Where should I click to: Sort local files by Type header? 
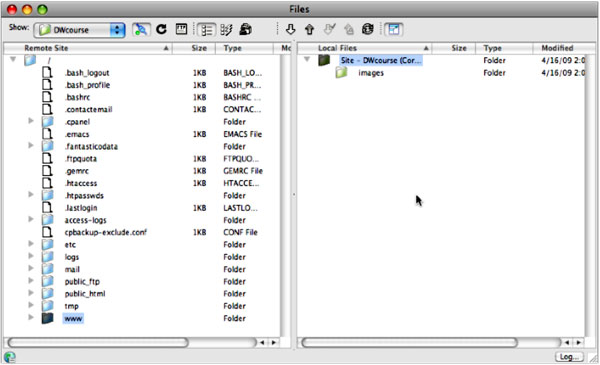504,48
